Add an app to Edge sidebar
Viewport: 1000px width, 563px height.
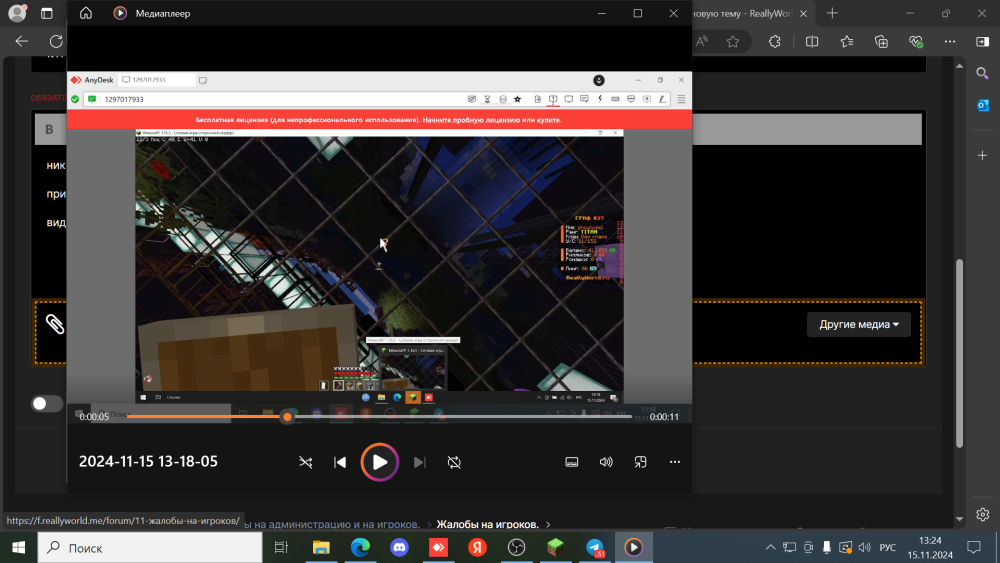pos(982,156)
